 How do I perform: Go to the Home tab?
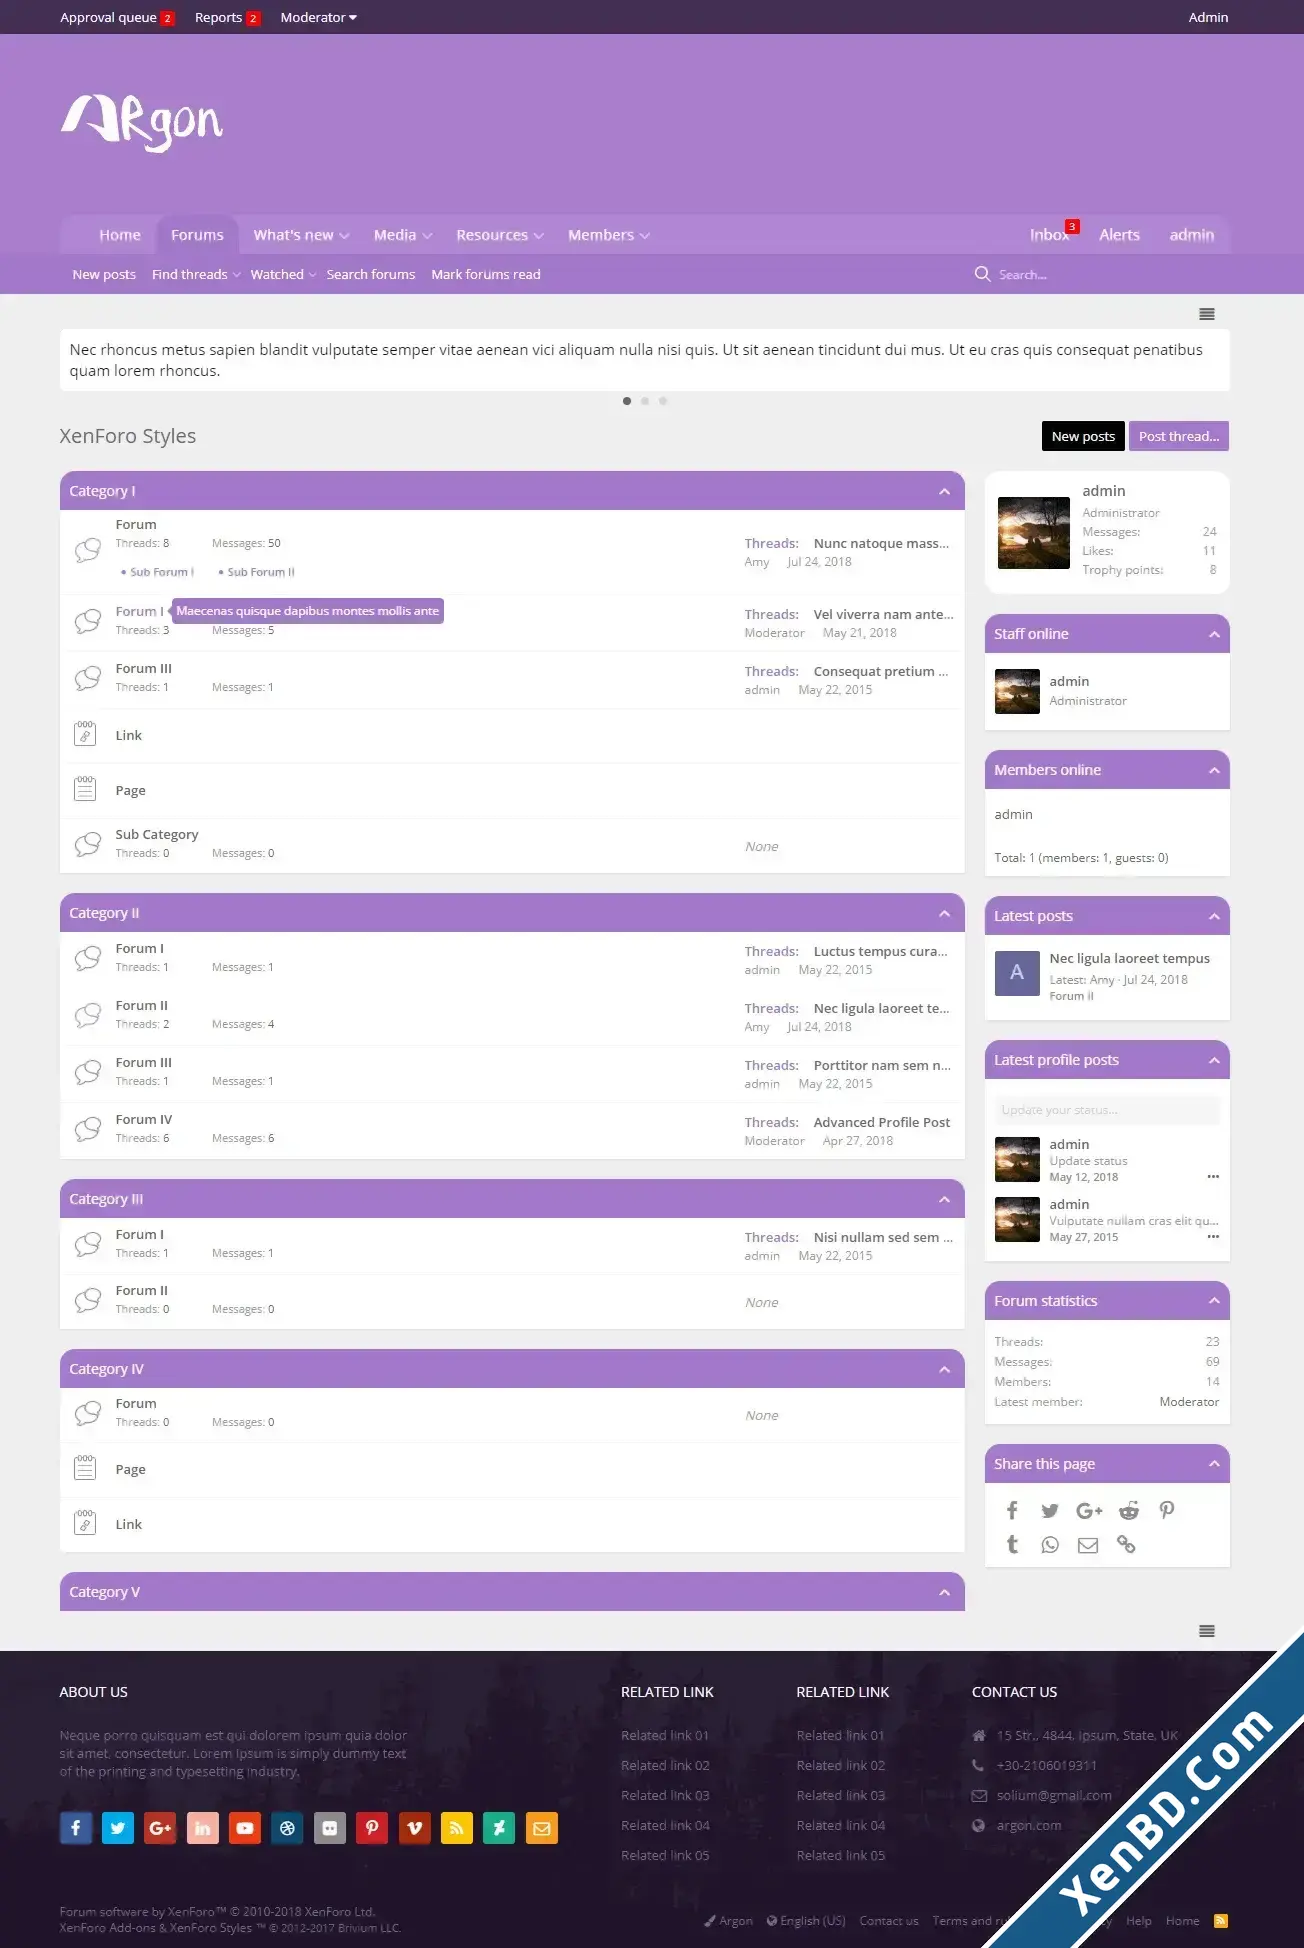(x=120, y=235)
